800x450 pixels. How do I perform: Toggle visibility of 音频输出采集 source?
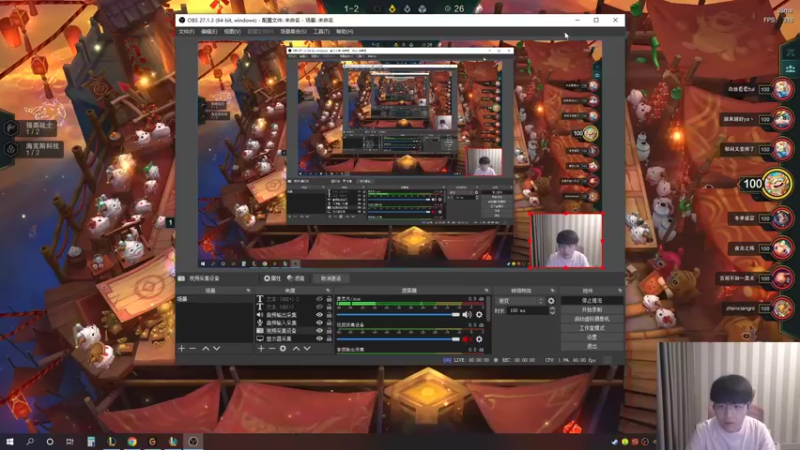point(319,315)
